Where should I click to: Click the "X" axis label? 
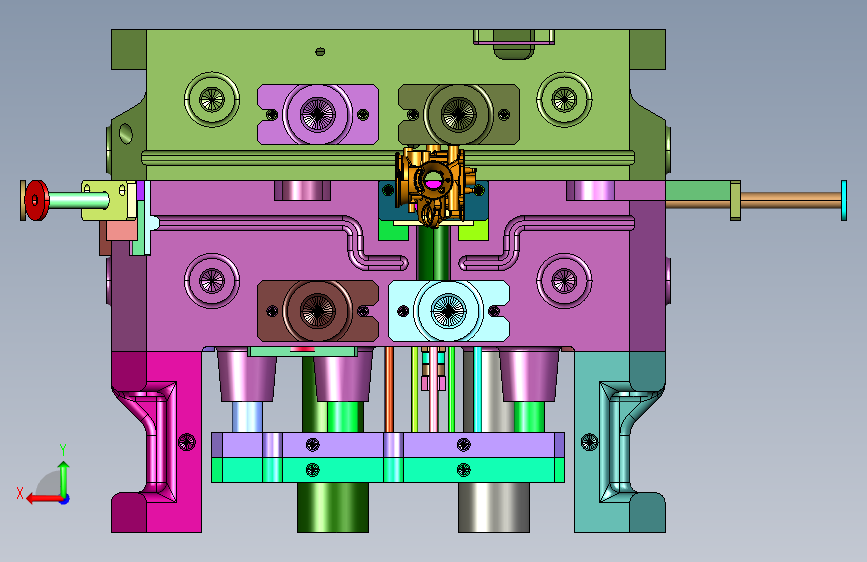(x=20, y=493)
